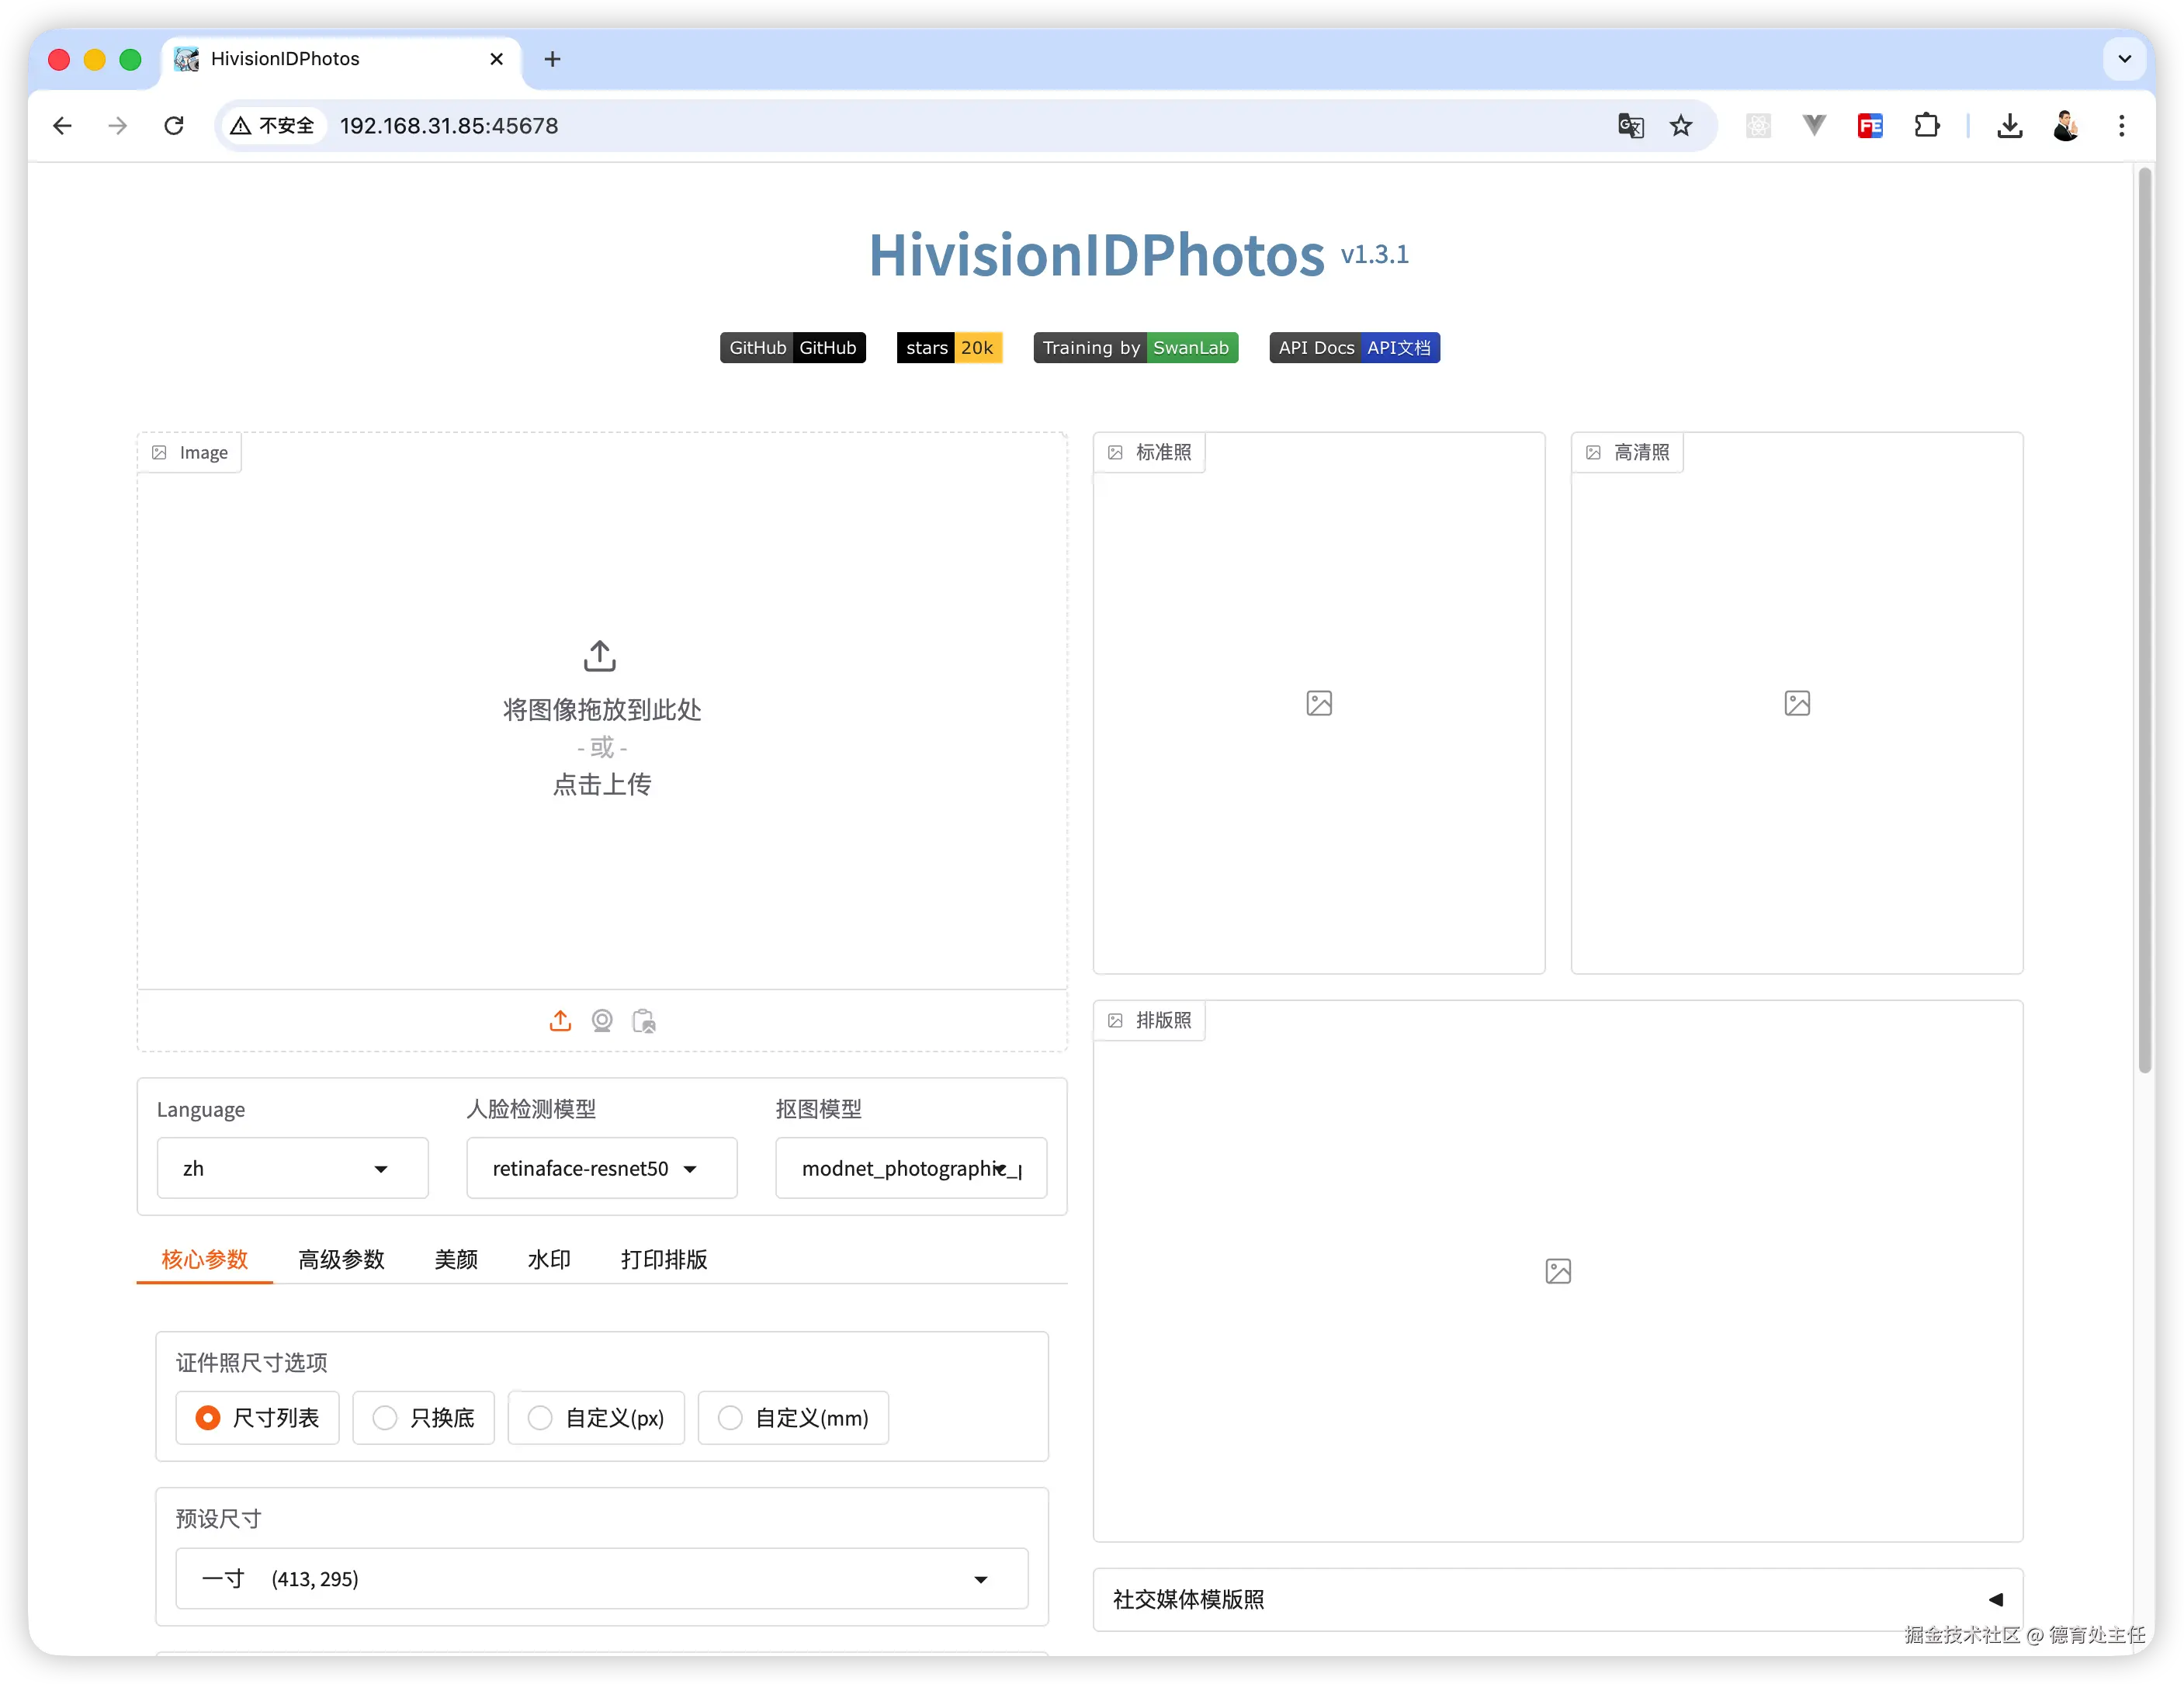Open the 人脸检测模型 dropdown
The image size is (2184, 1684).
click(602, 1168)
